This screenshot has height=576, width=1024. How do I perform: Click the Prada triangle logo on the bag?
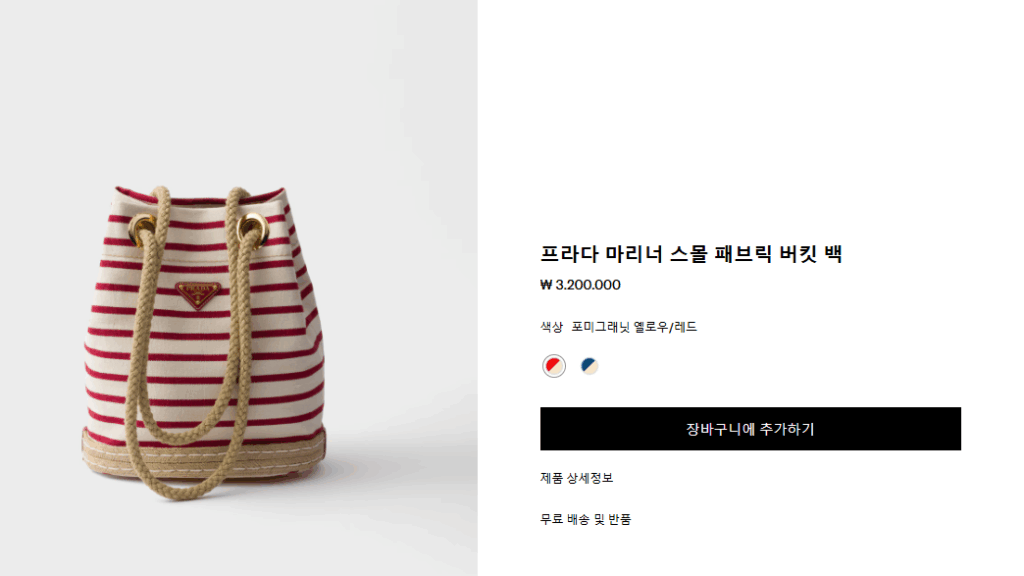click(198, 295)
